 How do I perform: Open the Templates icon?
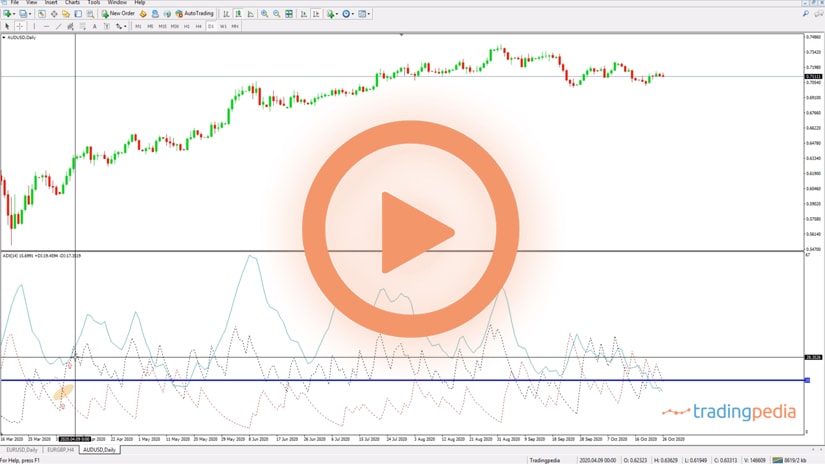click(362, 14)
